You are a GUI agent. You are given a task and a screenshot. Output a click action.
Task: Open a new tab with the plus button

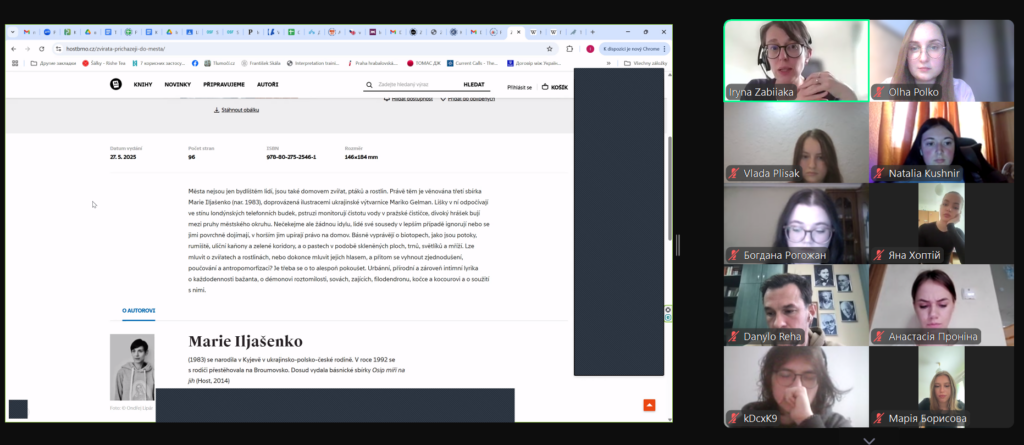click(592, 31)
